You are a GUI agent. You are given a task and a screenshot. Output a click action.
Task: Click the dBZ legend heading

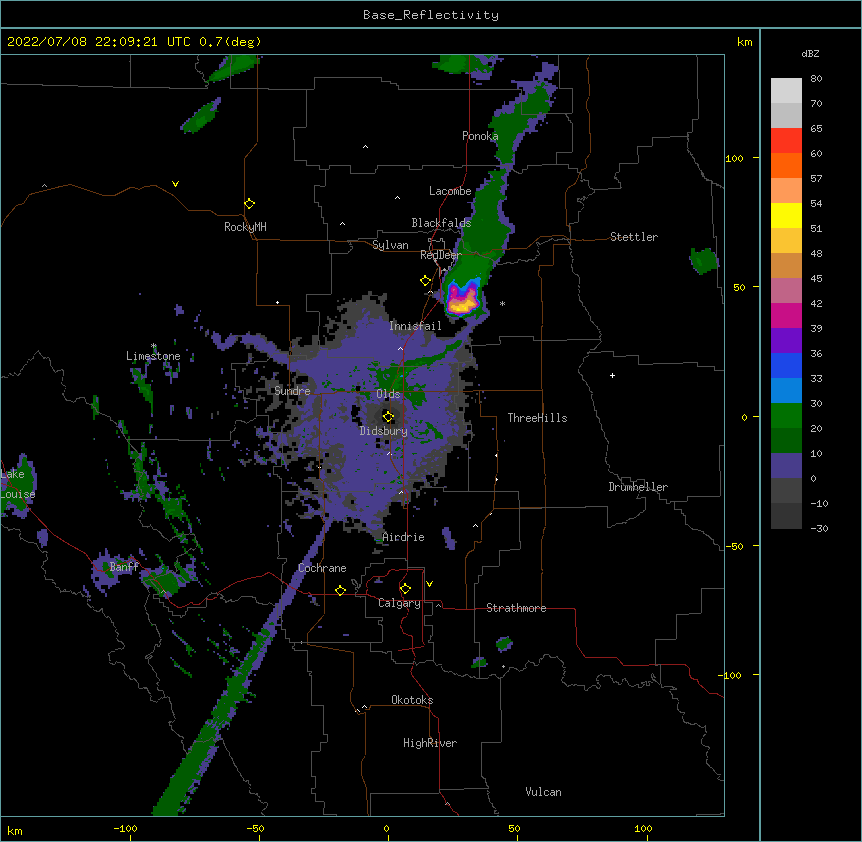point(810,54)
